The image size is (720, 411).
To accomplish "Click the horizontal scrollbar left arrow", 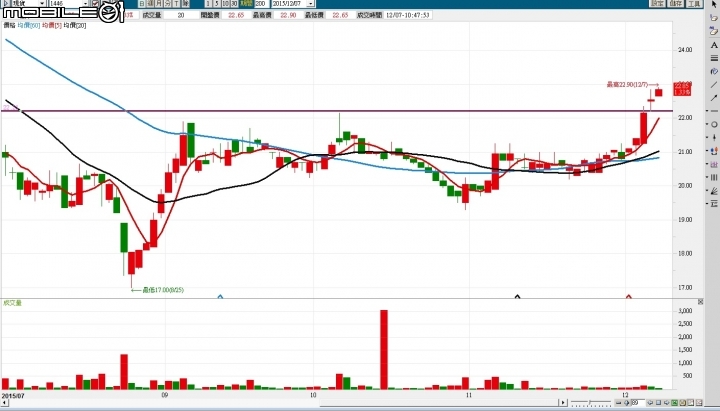I will click(x=4, y=403).
